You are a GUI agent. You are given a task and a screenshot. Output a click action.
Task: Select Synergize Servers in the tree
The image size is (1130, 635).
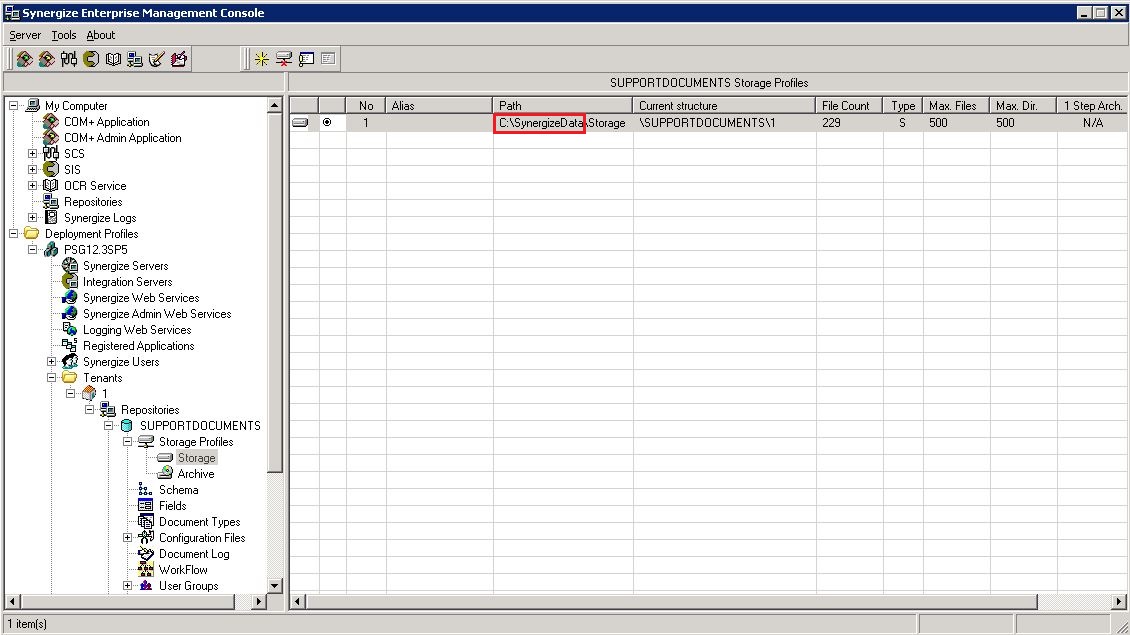click(x=125, y=266)
